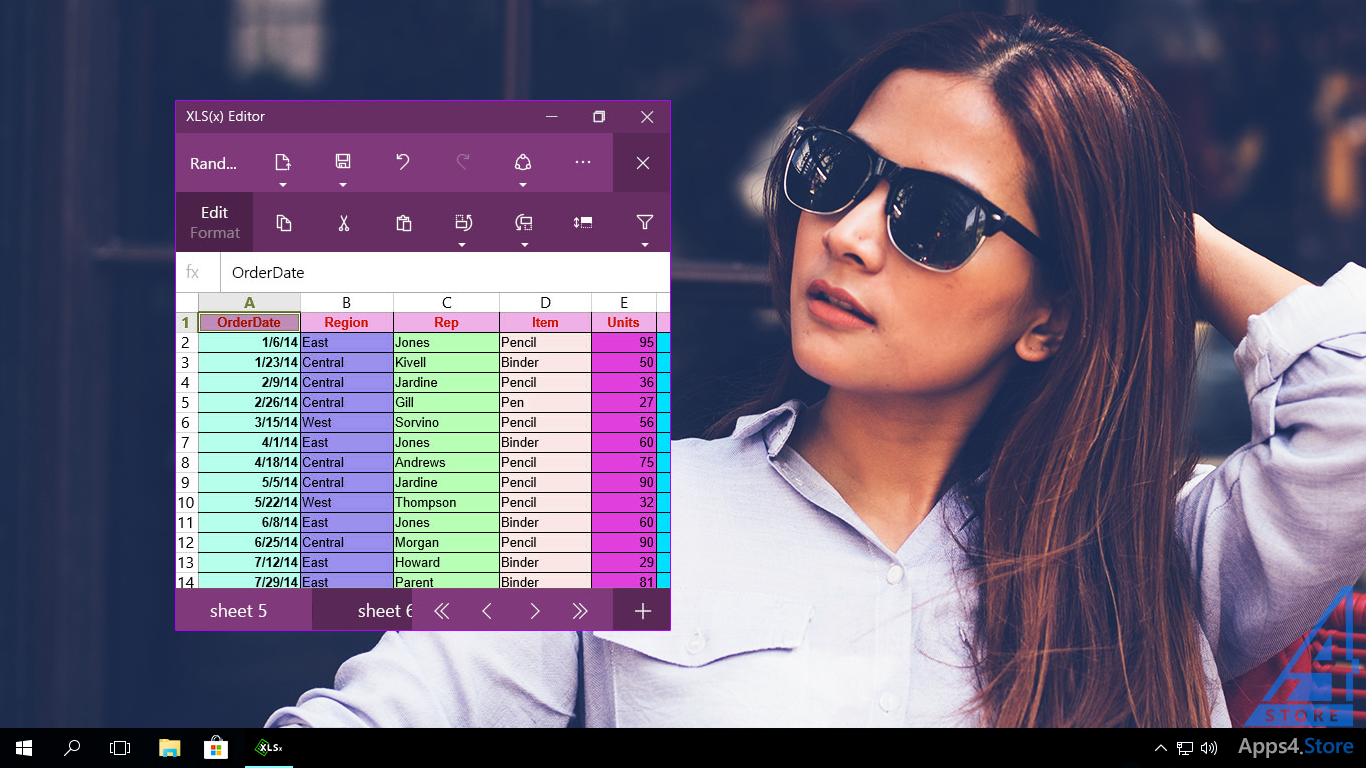Select the date cell 5/22/14

click(249, 502)
